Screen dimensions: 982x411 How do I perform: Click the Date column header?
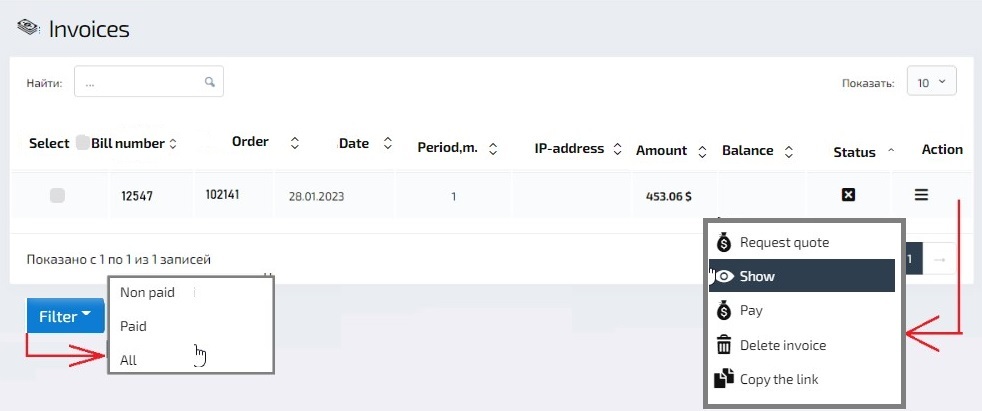(x=355, y=143)
